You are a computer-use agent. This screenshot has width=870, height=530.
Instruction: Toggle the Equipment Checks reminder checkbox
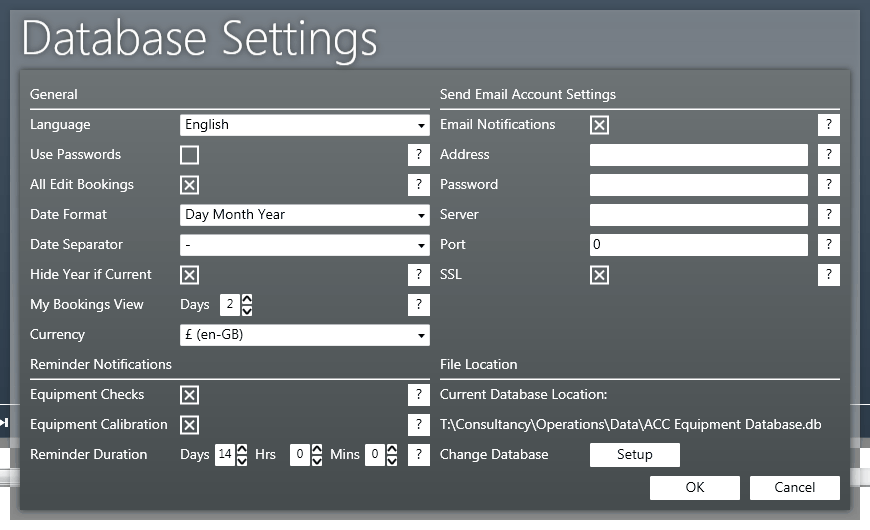click(x=189, y=395)
